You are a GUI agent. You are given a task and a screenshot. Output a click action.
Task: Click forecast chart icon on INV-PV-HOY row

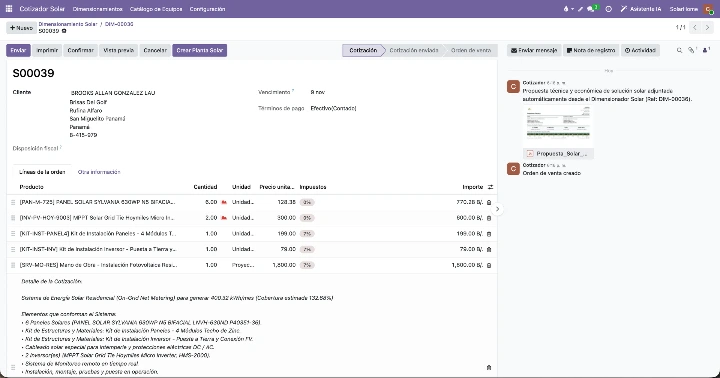tap(224, 218)
